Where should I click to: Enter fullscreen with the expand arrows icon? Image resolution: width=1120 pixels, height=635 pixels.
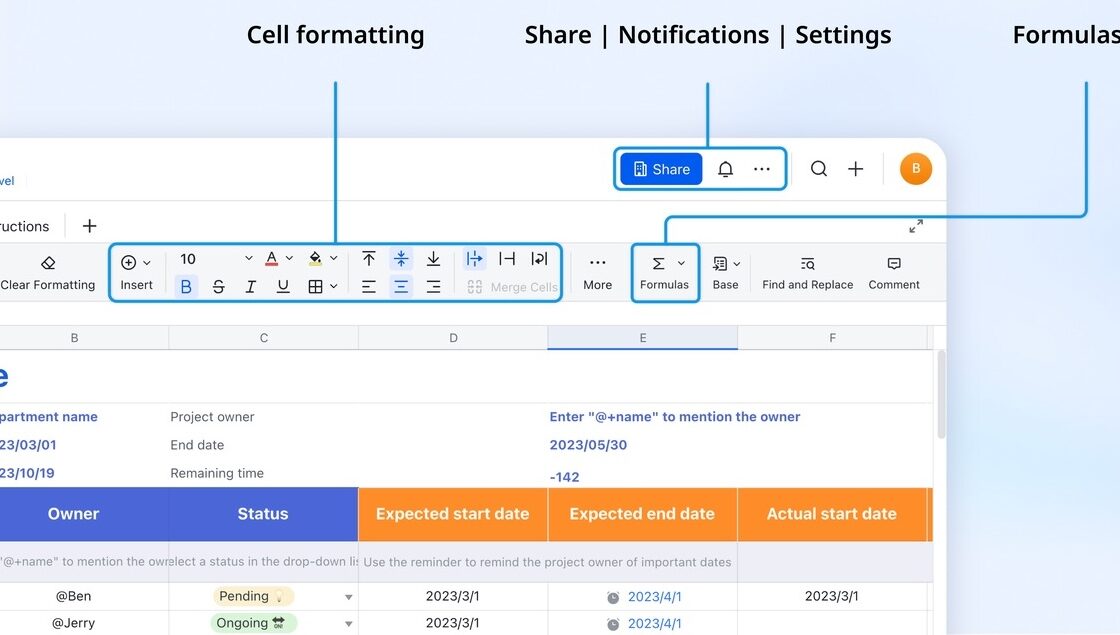[916, 226]
